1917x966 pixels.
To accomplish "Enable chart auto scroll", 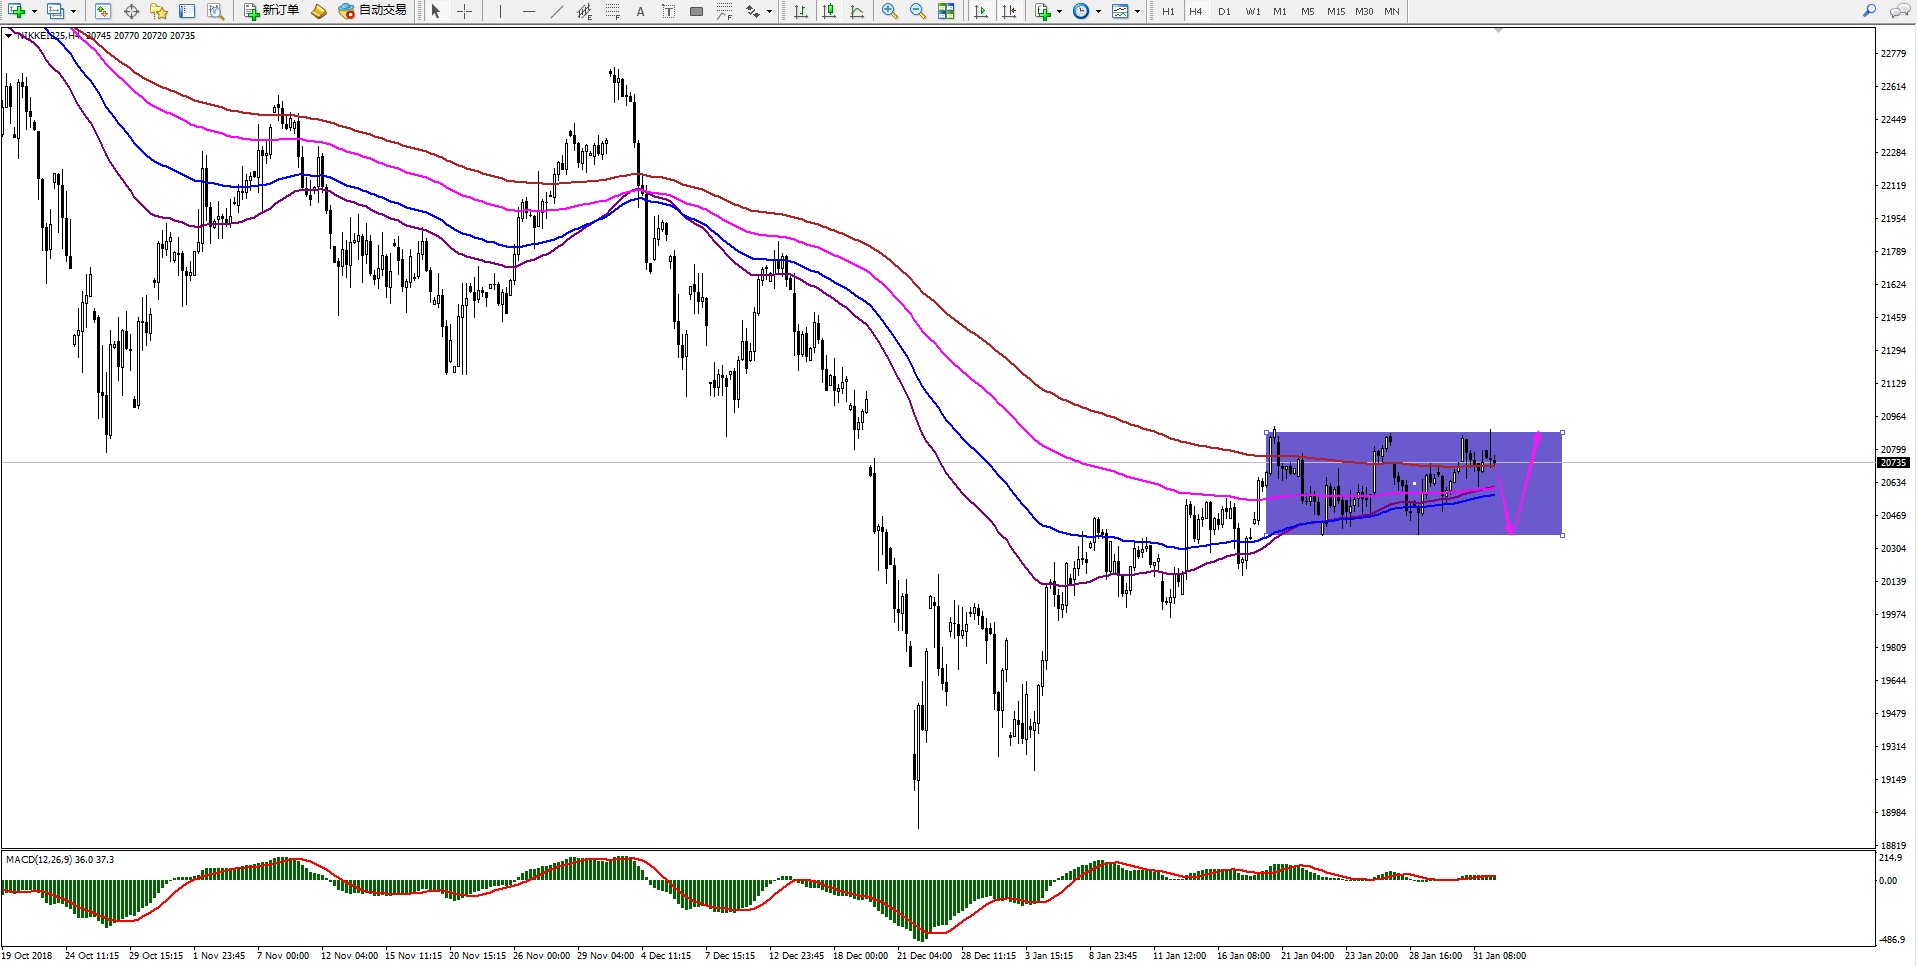I will point(981,11).
